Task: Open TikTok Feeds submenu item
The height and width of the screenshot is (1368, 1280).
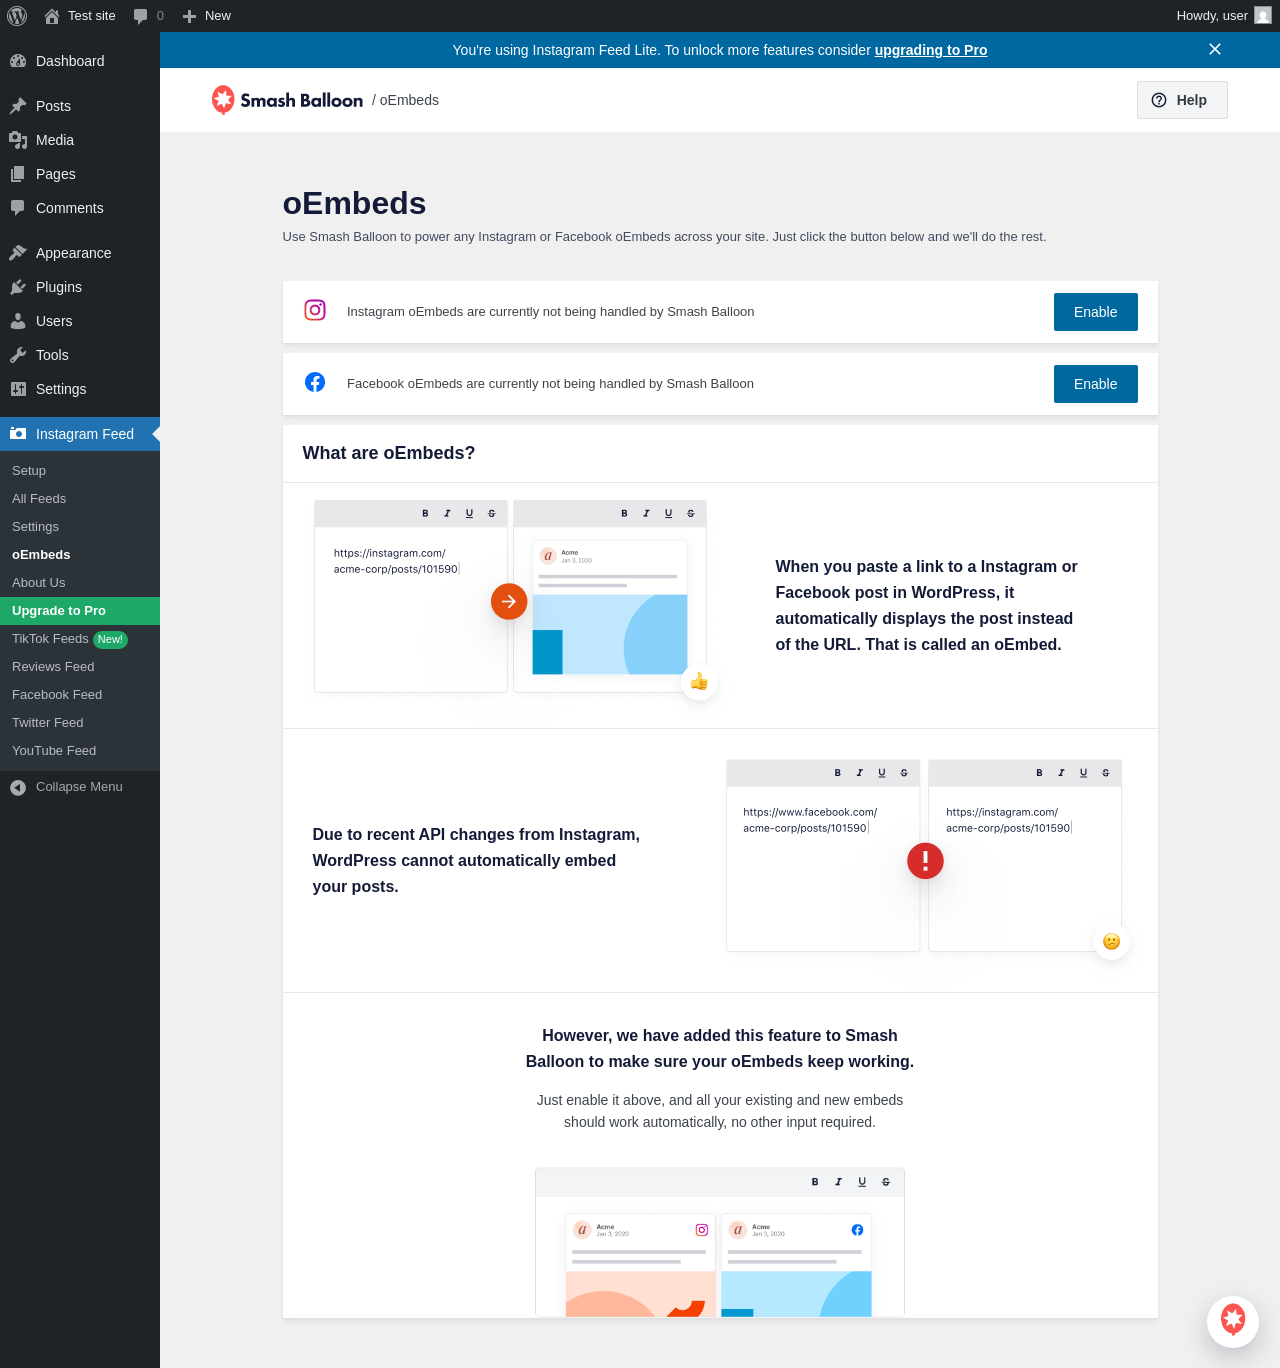Action: pos(80,639)
